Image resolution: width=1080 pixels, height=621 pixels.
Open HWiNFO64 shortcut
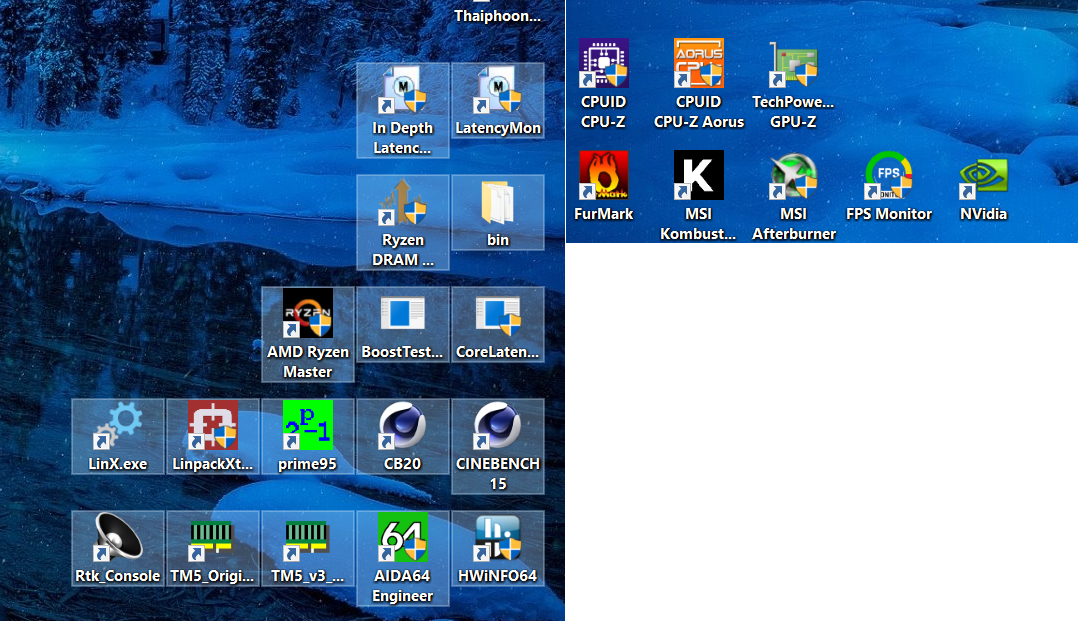tap(497, 549)
